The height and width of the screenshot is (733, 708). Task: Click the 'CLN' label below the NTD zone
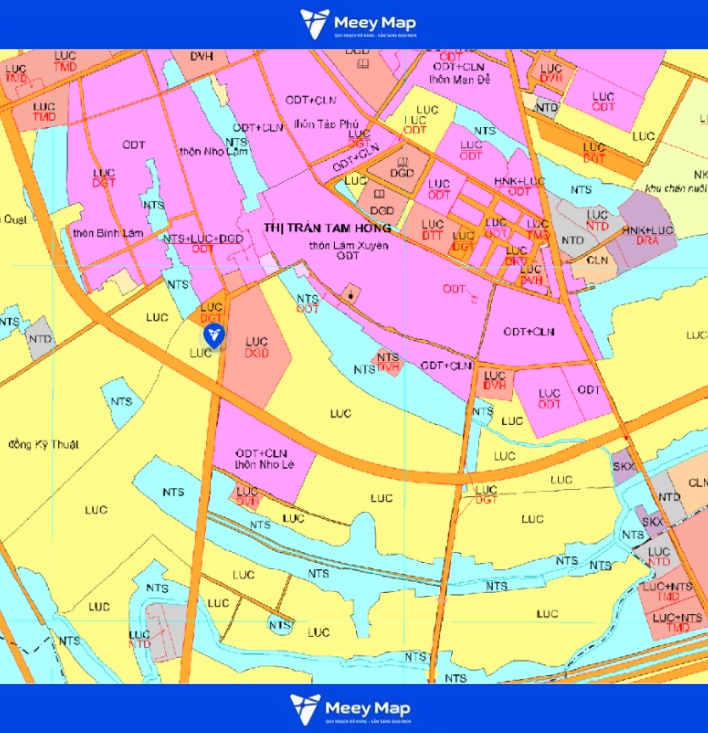click(x=597, y=260)
